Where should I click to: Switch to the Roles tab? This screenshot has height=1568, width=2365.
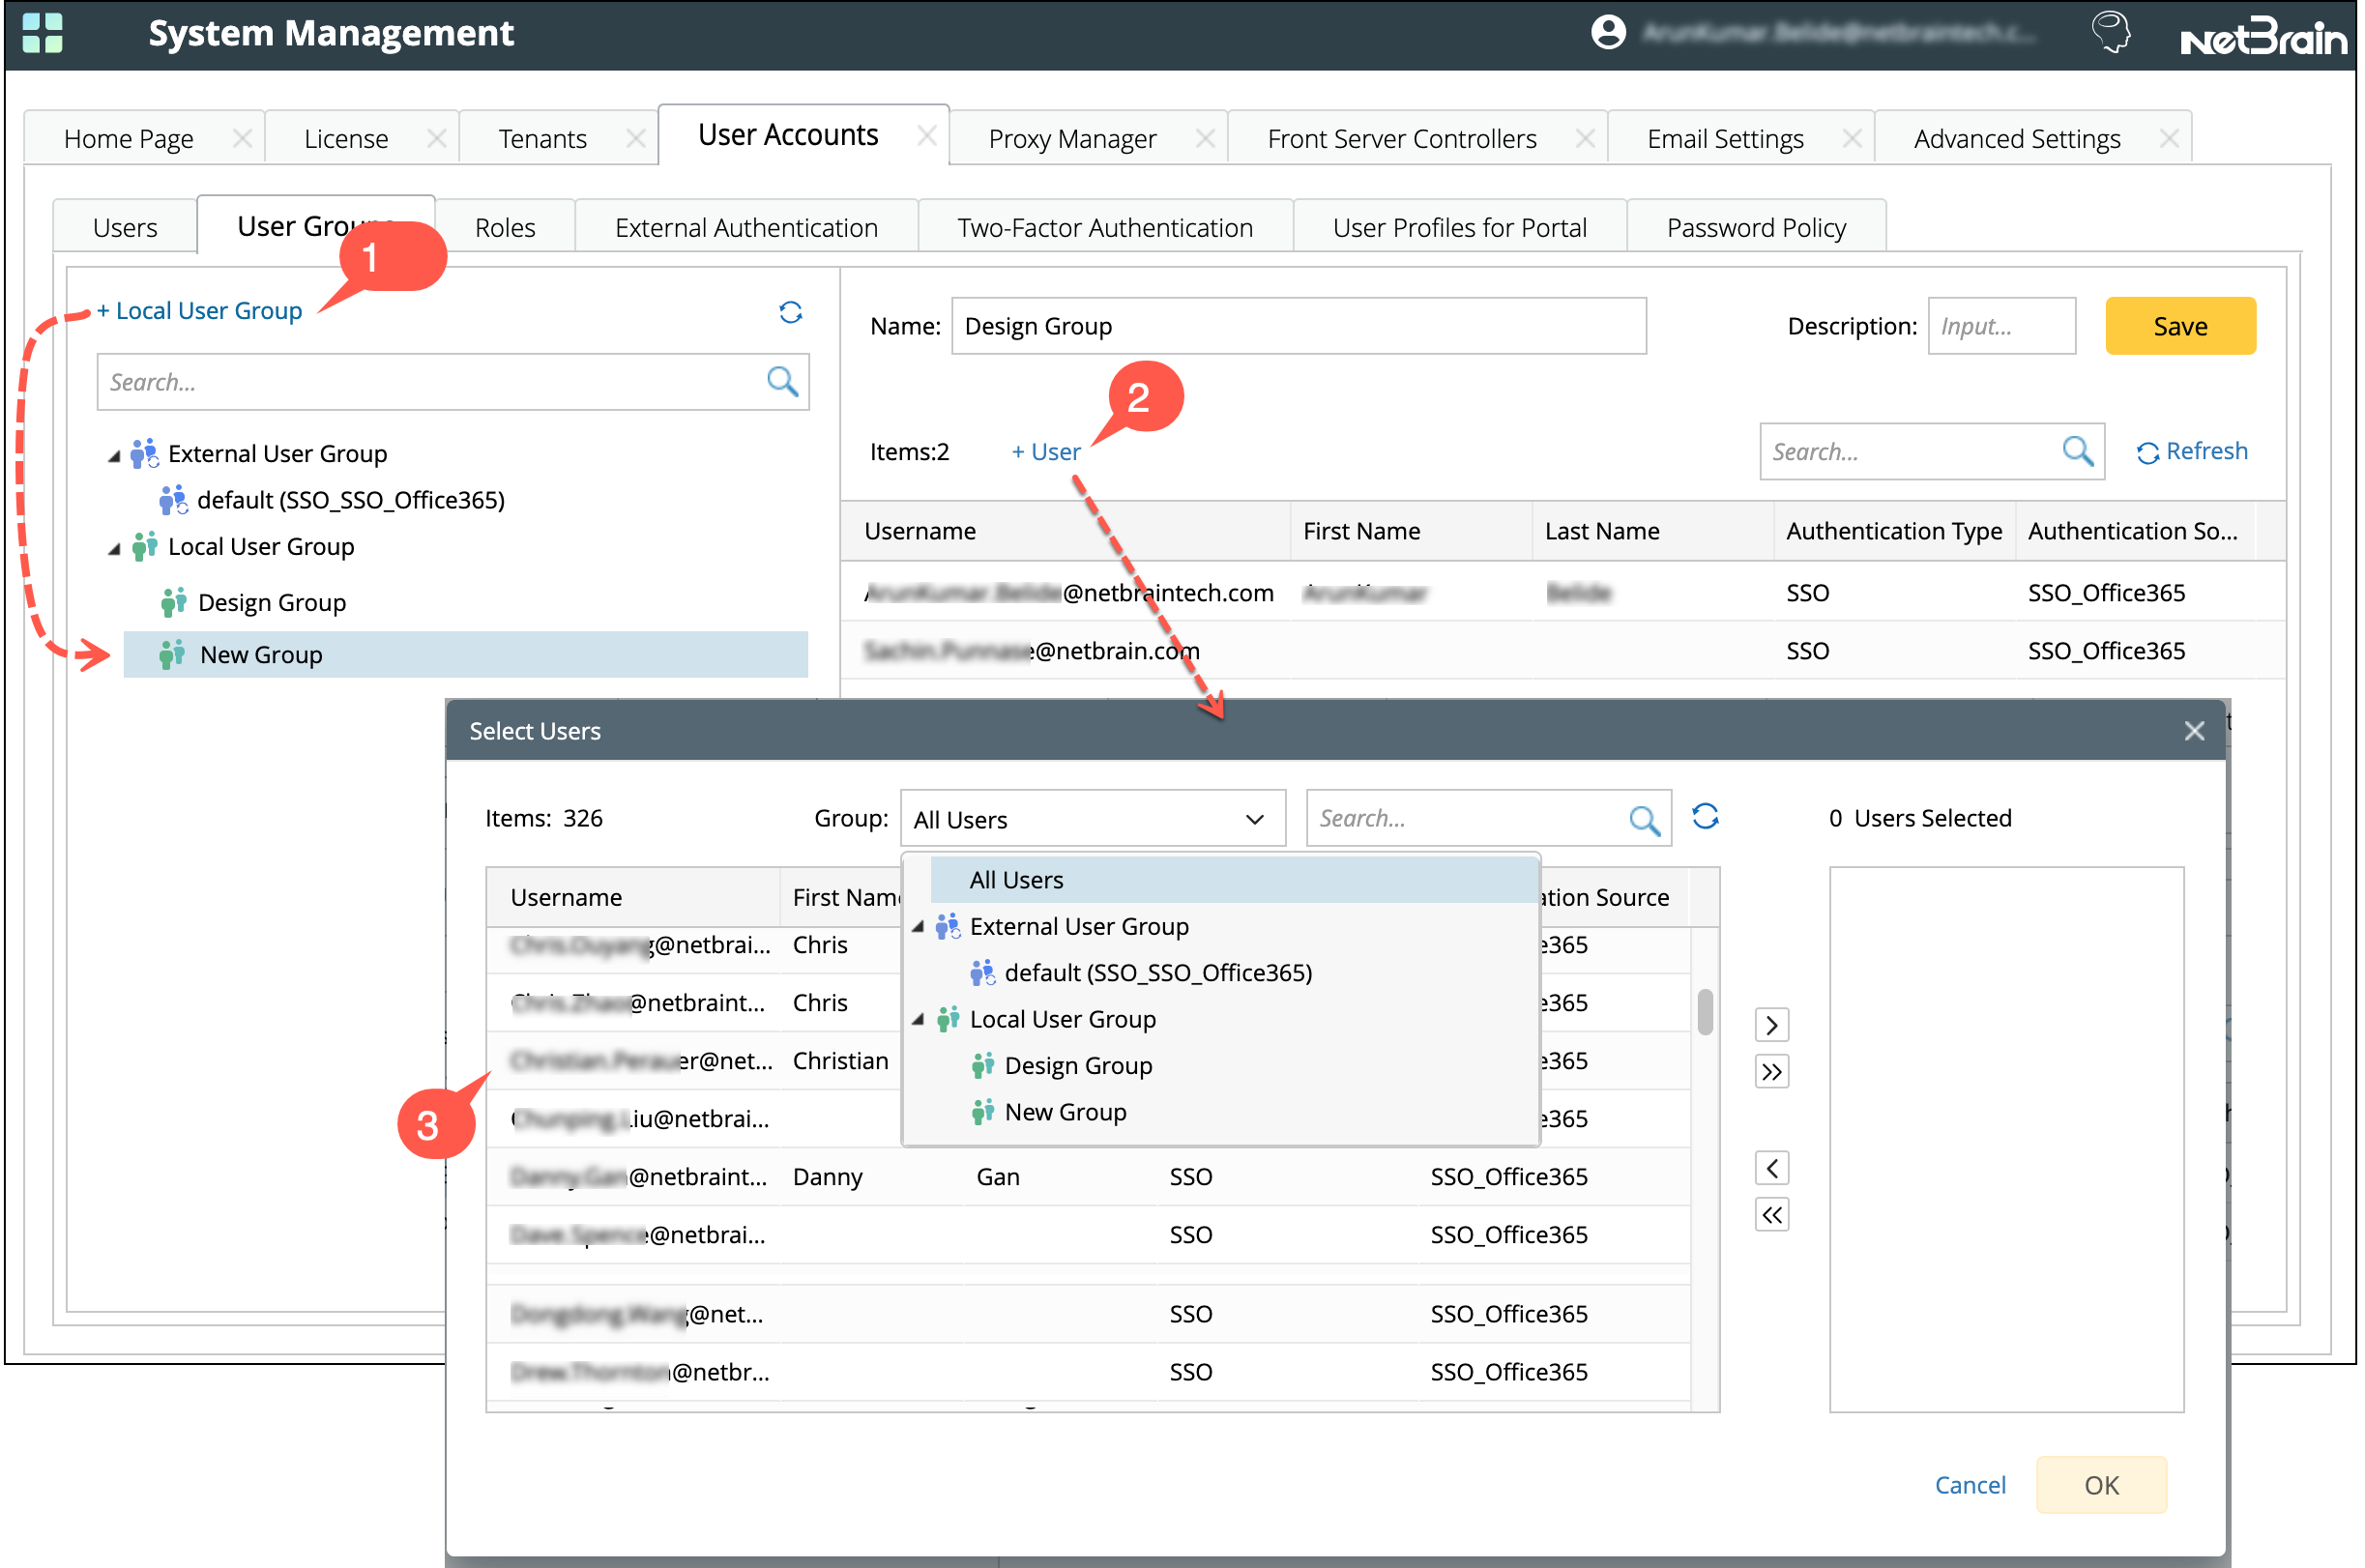pos(505,227)
